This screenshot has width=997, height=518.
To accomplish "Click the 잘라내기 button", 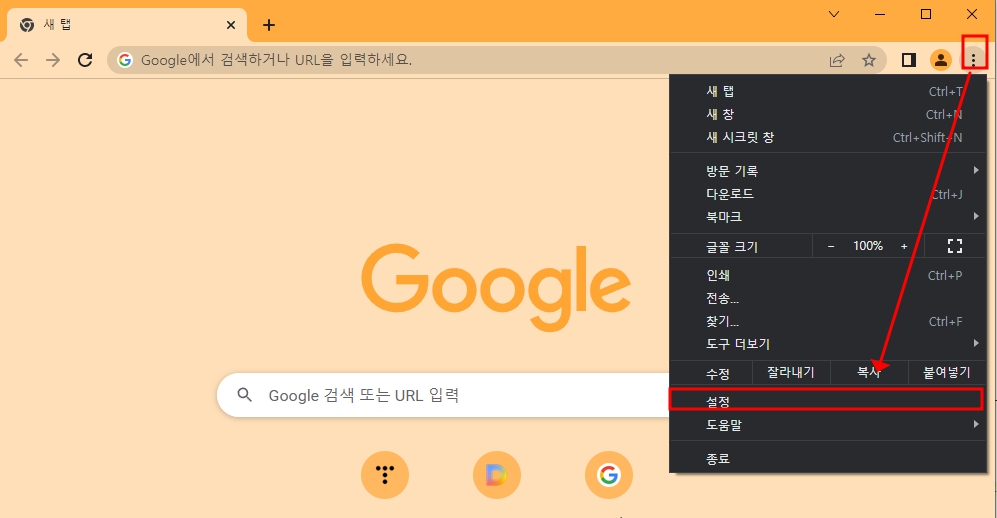I will [x=790, y=372].
